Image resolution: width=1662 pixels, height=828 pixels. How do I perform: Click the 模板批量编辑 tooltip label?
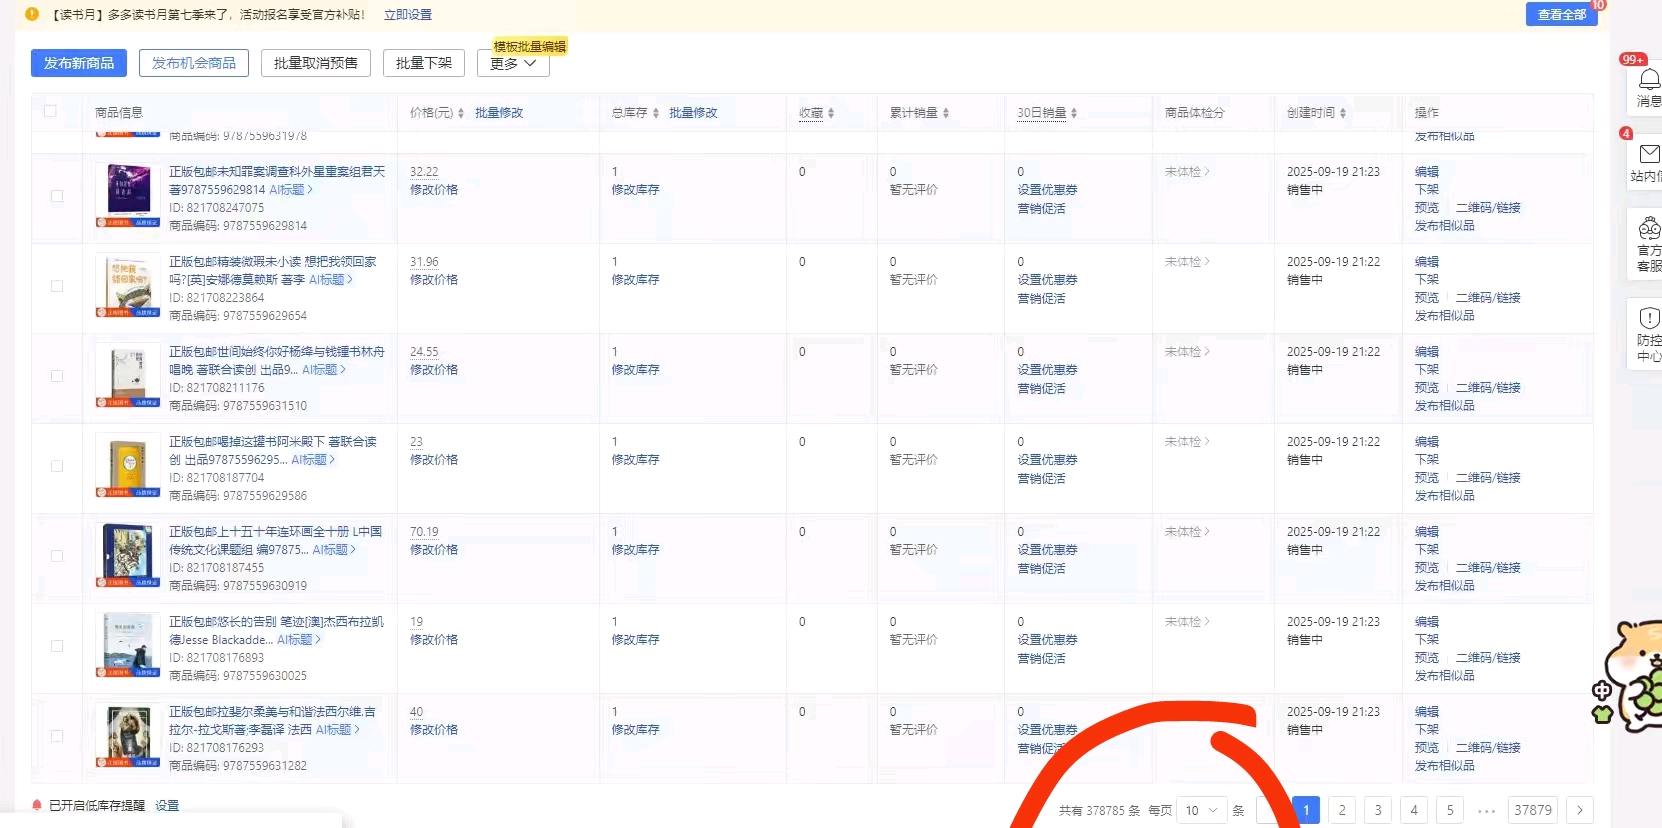[x=529, y=46]
